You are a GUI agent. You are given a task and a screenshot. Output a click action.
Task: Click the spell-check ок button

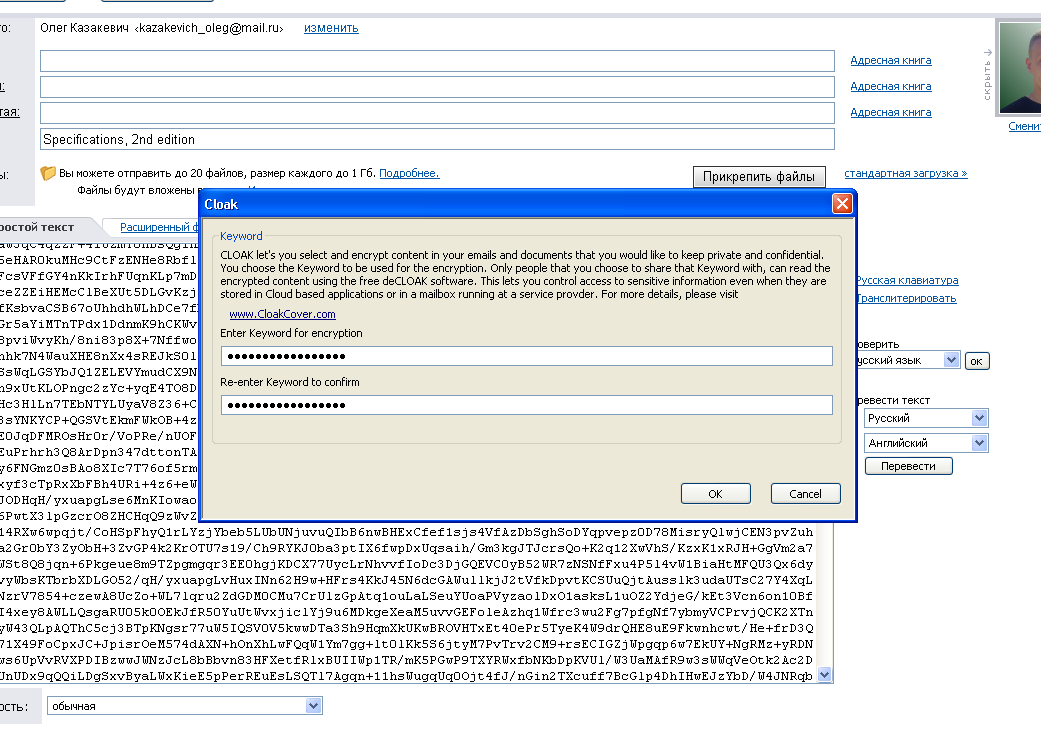pos(977,361)
